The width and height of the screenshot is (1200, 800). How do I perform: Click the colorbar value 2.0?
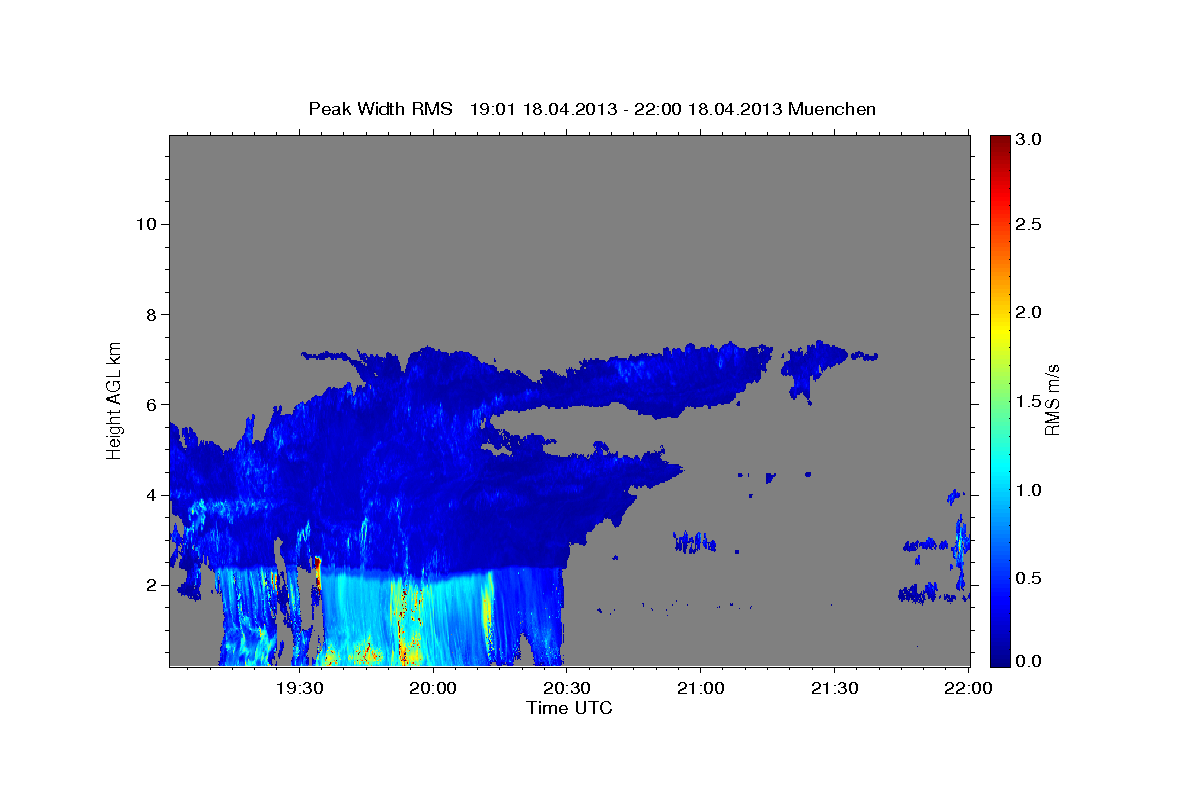pyautogui.click(x=1029, y=312)
